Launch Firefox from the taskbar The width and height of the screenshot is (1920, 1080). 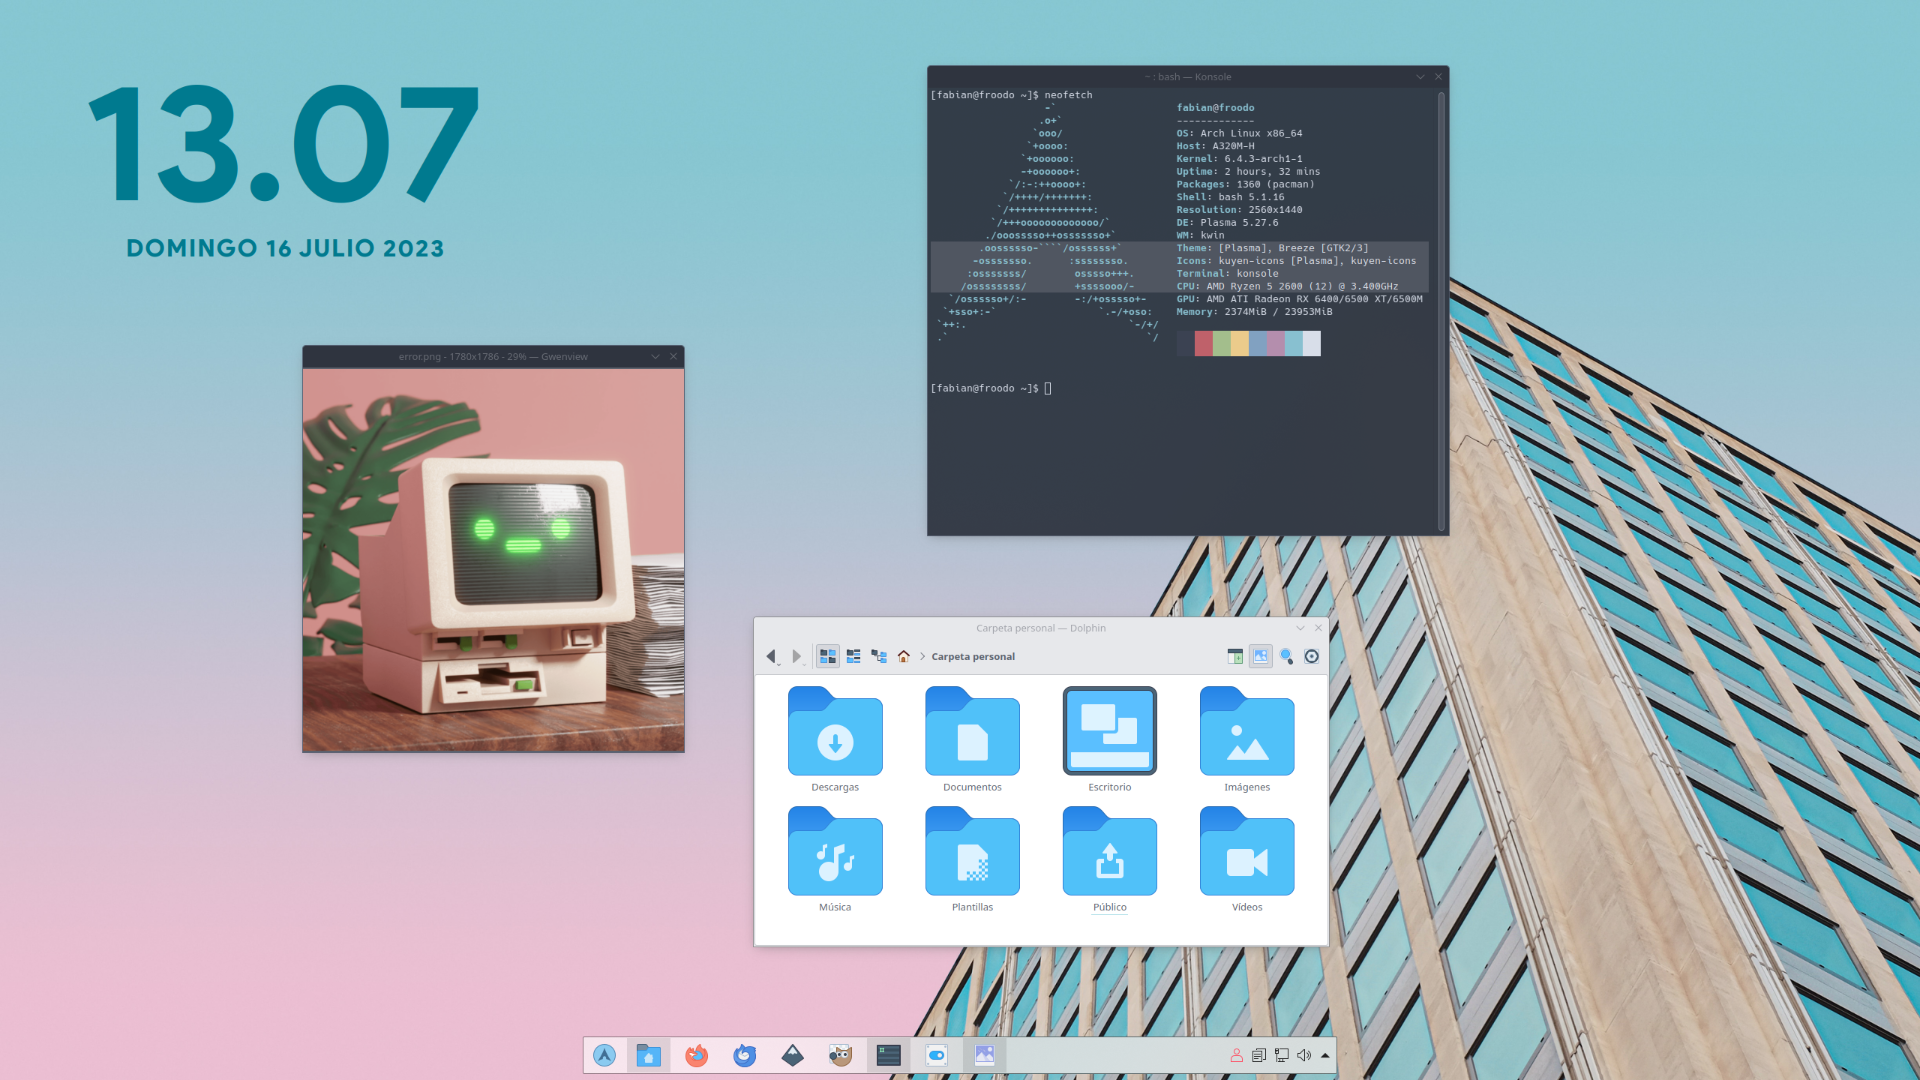[x=697, y=1055]
